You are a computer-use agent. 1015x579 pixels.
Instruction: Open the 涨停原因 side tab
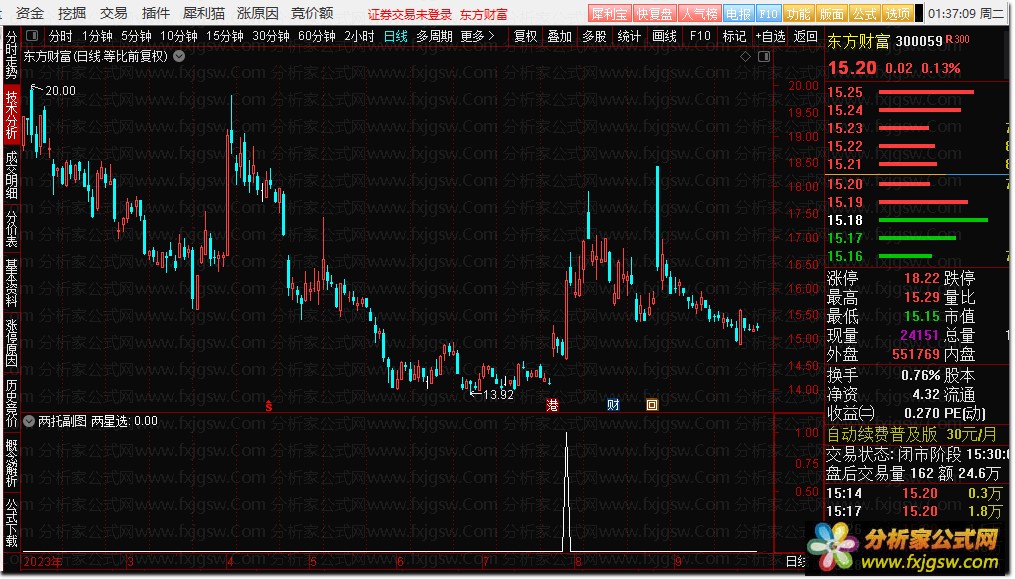[x=12, y=343]
